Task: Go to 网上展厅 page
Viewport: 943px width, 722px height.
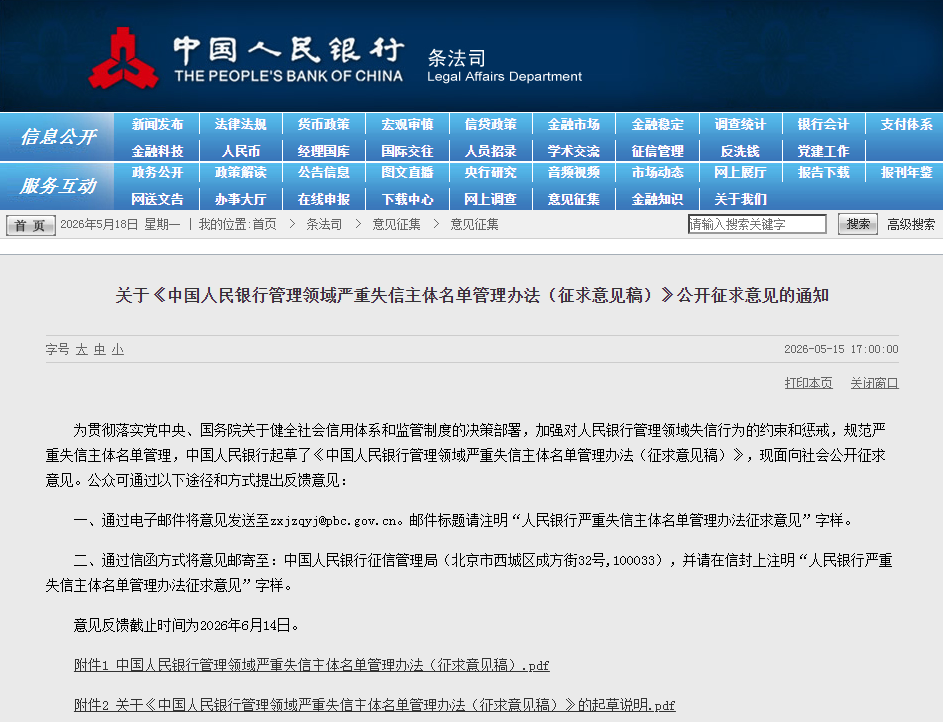Action: tap(740, 173)
